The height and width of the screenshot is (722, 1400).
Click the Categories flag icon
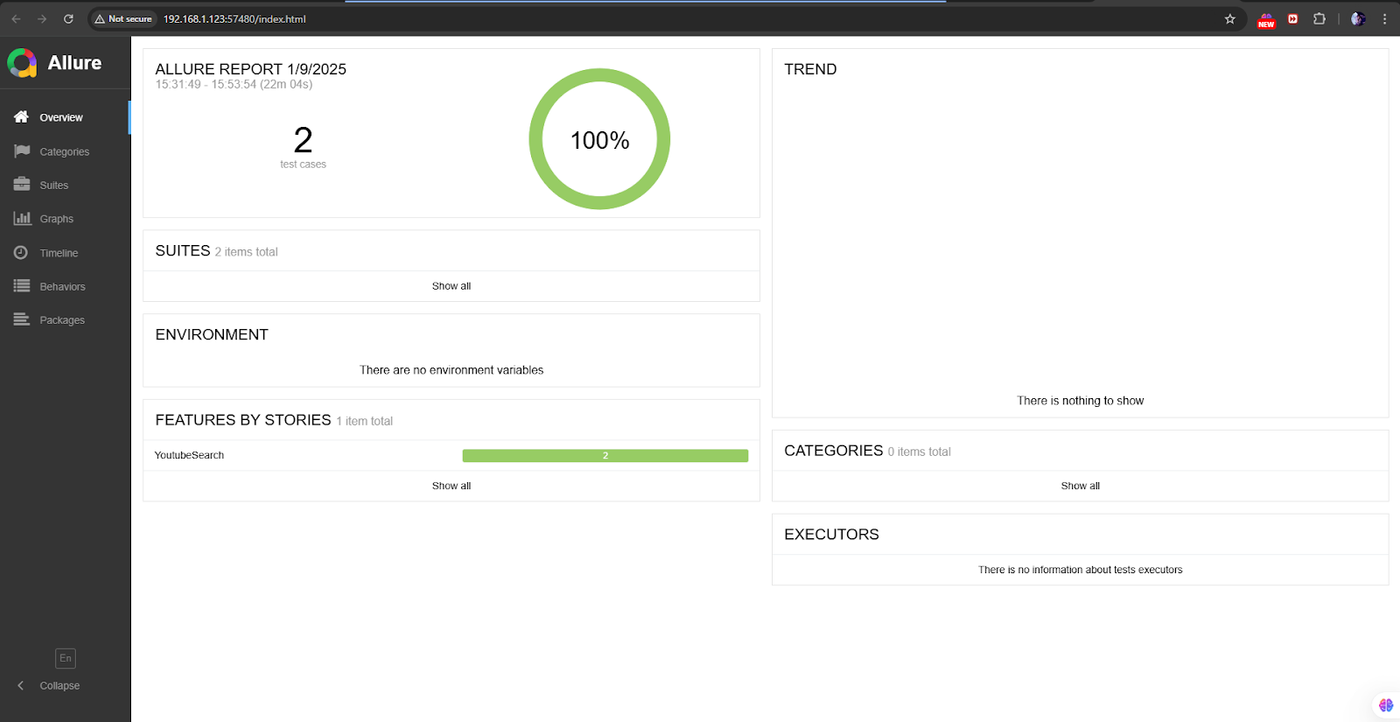[x=21, y=151]
